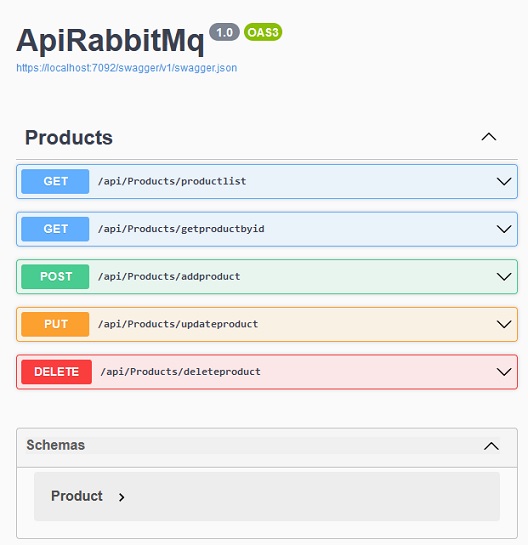The height and width of the screenshot is (545, 528).
Task: Select the /api/Products/productlist path
Action: point(172,181)
